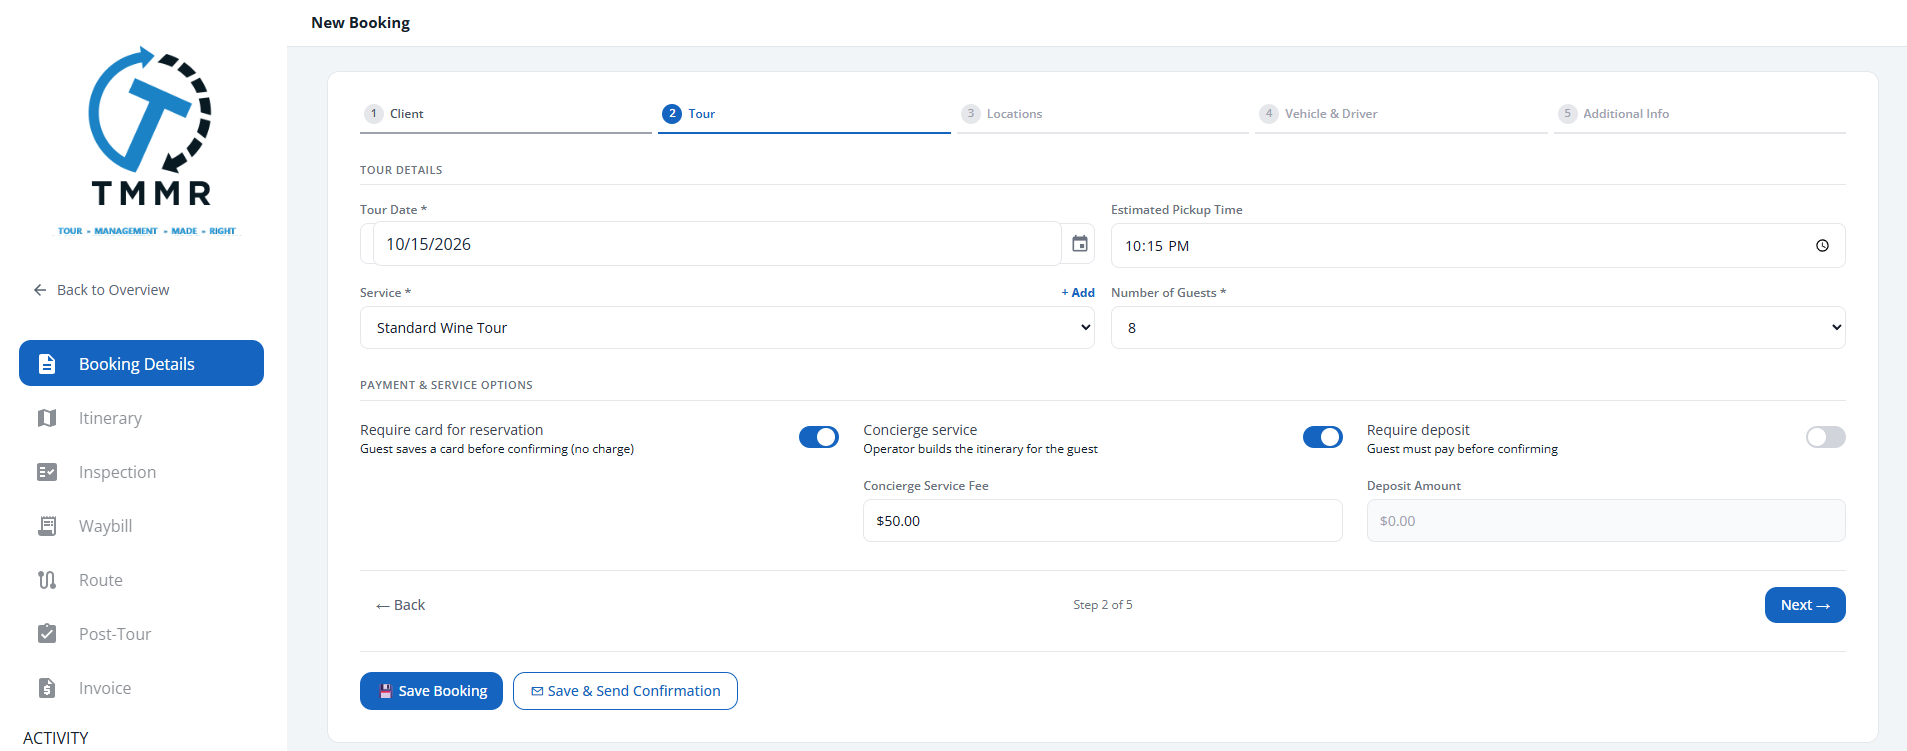Click the Inspection checklist icon
This screenshot has width=1907, height=751.
click(47, 472)
